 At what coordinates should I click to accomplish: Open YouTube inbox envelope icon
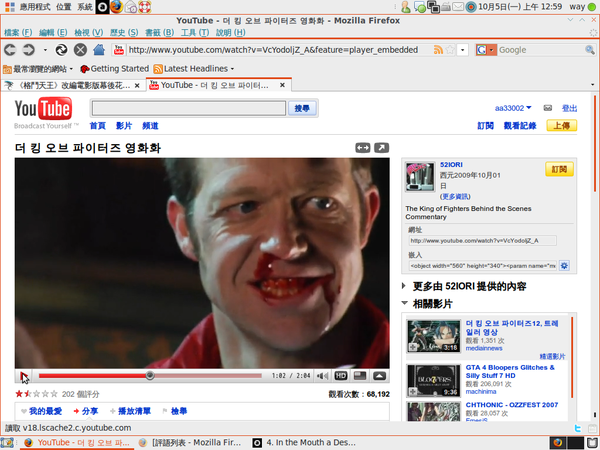(548, 108)
